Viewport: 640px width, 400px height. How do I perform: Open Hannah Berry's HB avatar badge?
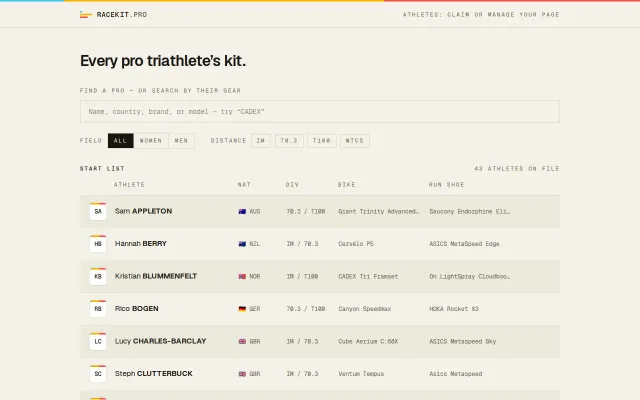98,244
